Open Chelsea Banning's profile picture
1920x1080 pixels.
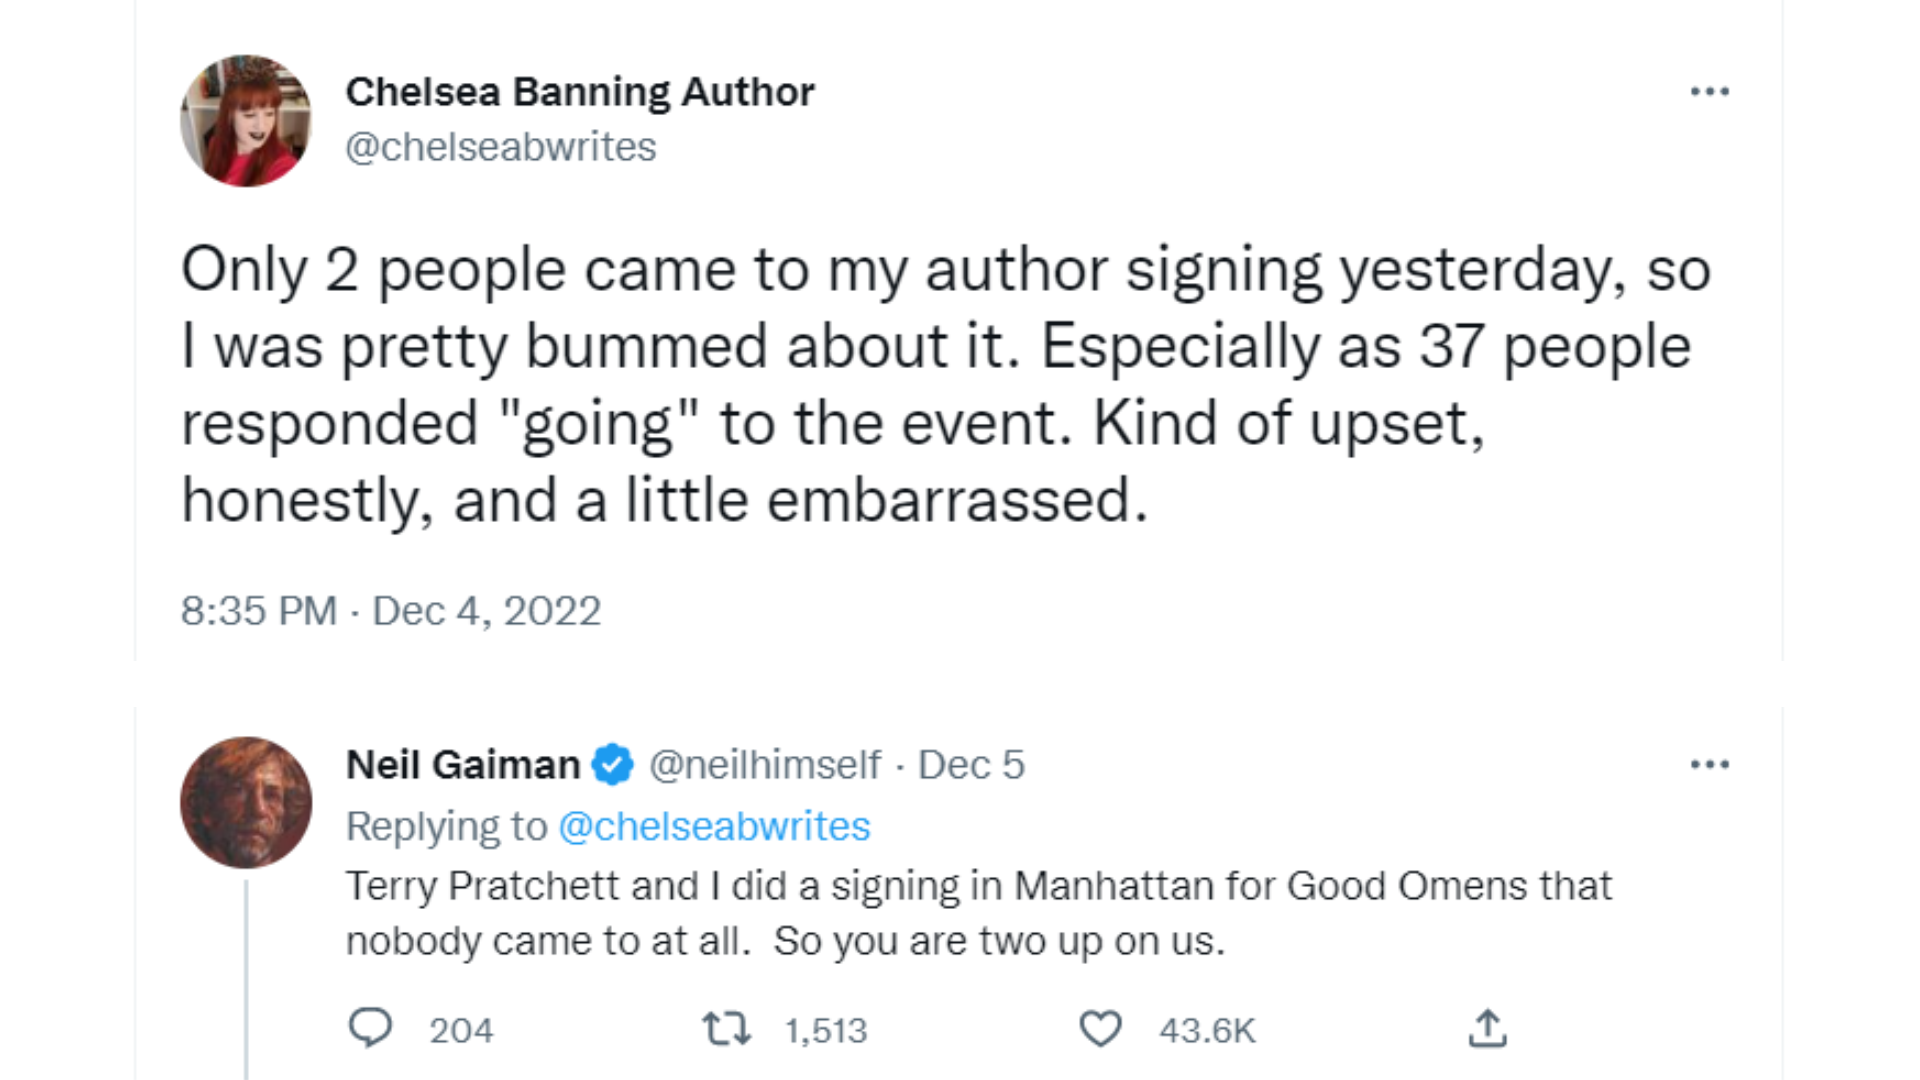246,121
